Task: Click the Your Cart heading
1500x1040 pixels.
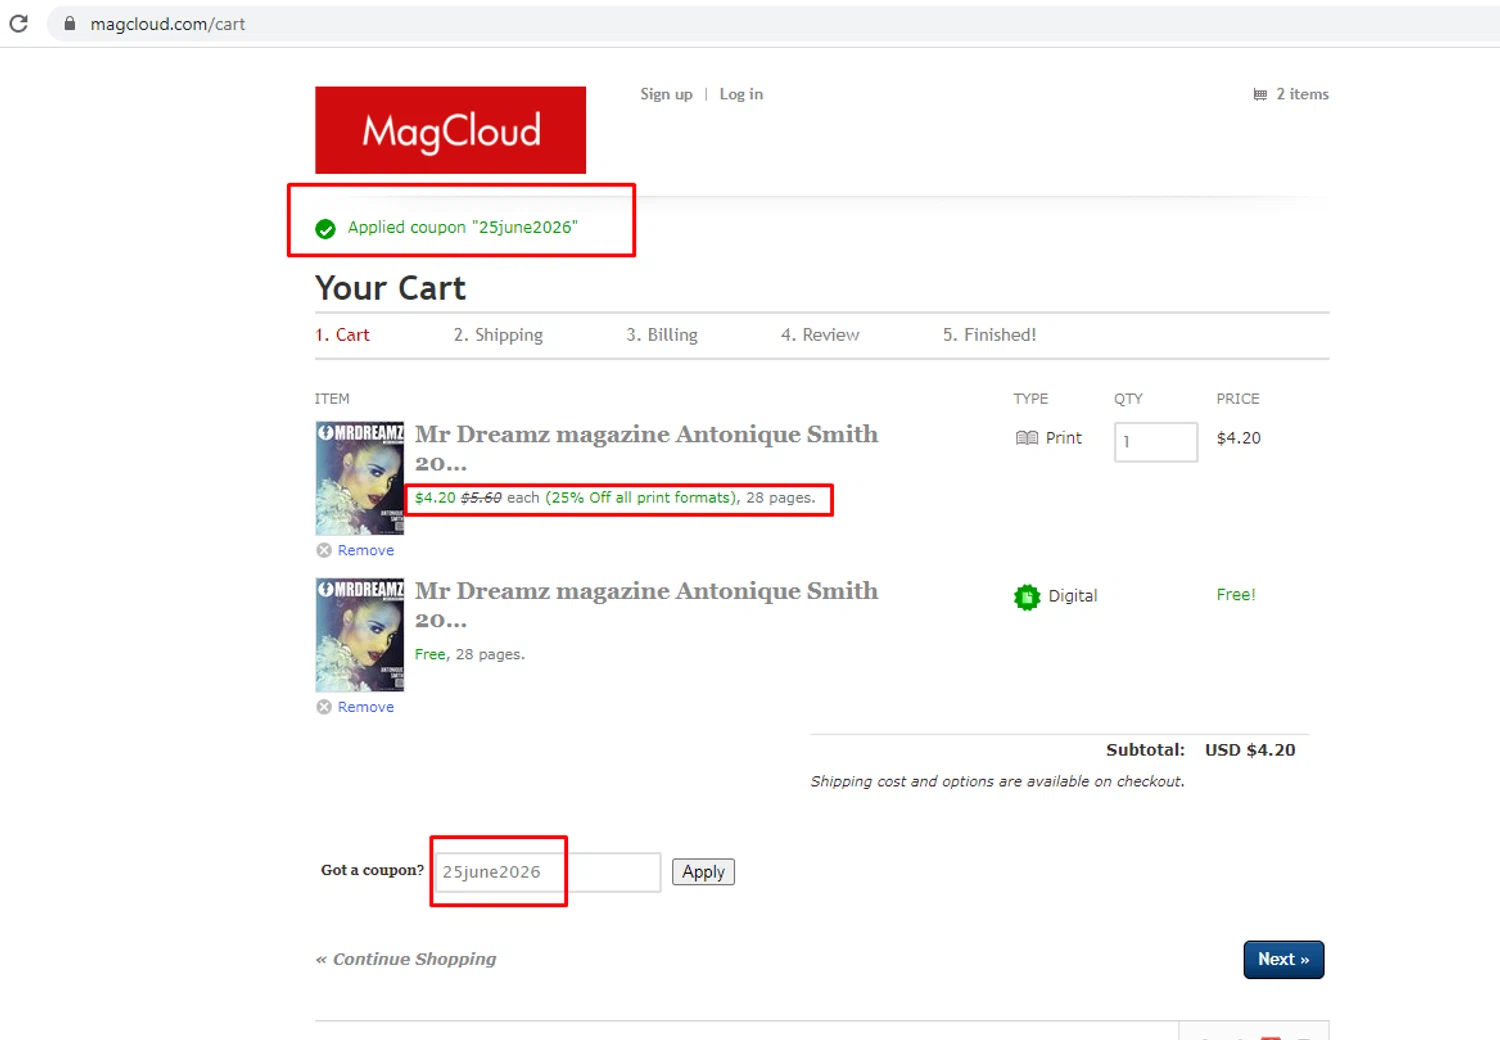Action: pyautogui.click(x=391, y=288)
